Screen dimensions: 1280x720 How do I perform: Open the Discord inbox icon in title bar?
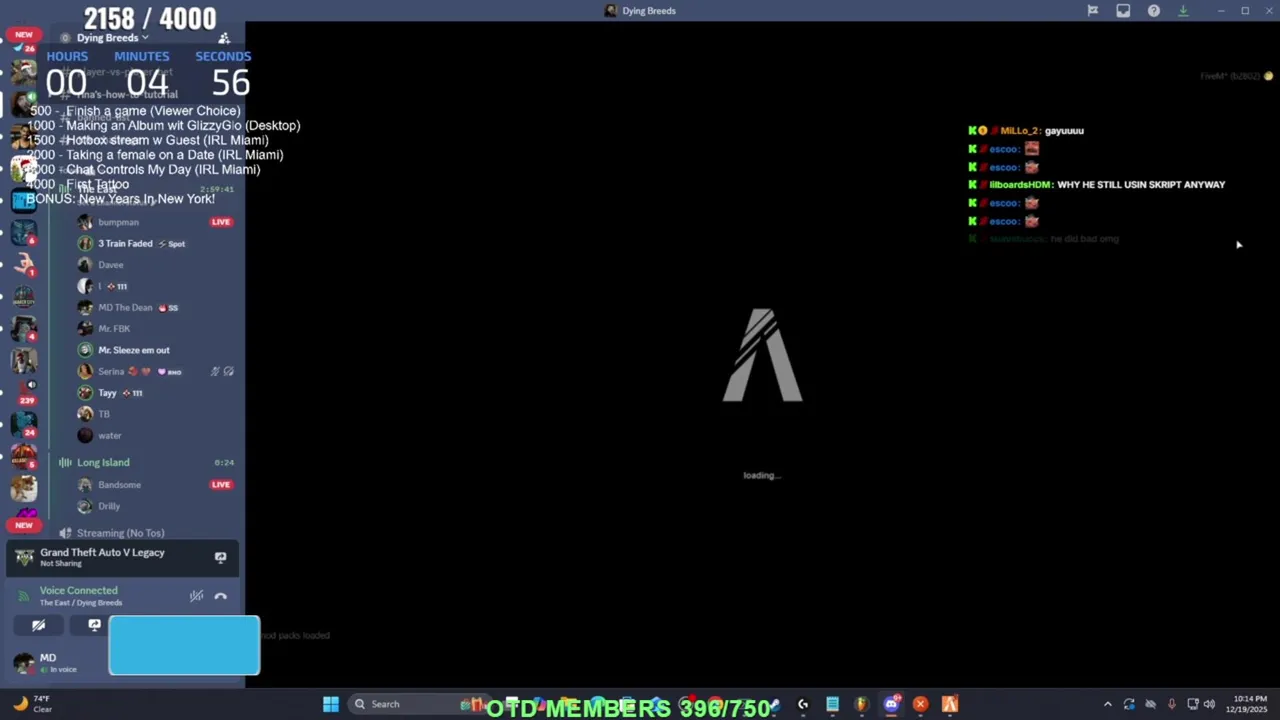pos(1123,11)
